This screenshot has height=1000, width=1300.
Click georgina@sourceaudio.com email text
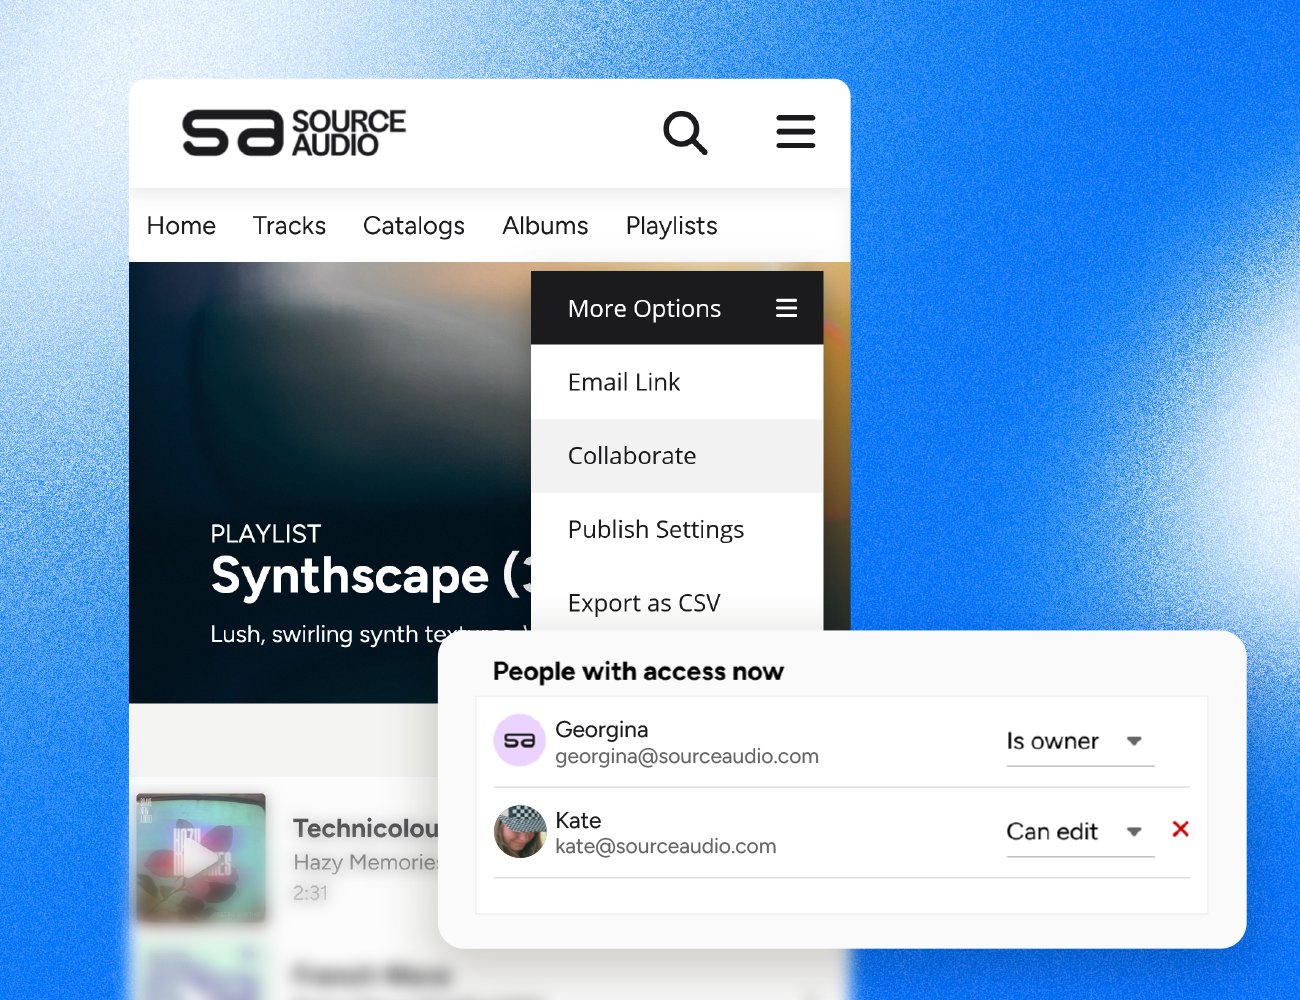point(687,757)
